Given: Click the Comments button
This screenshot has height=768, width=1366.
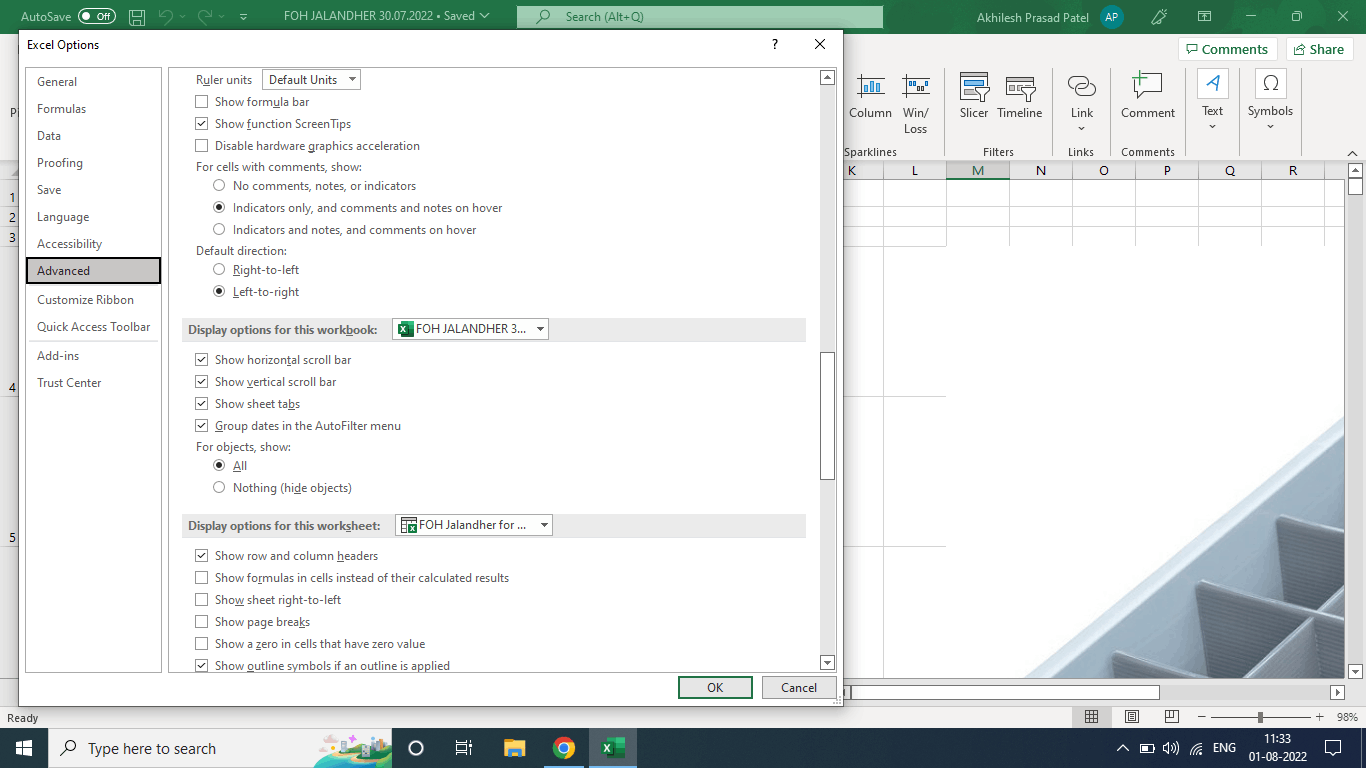Looking at the screenshot, I should [x=1228, y=49].
